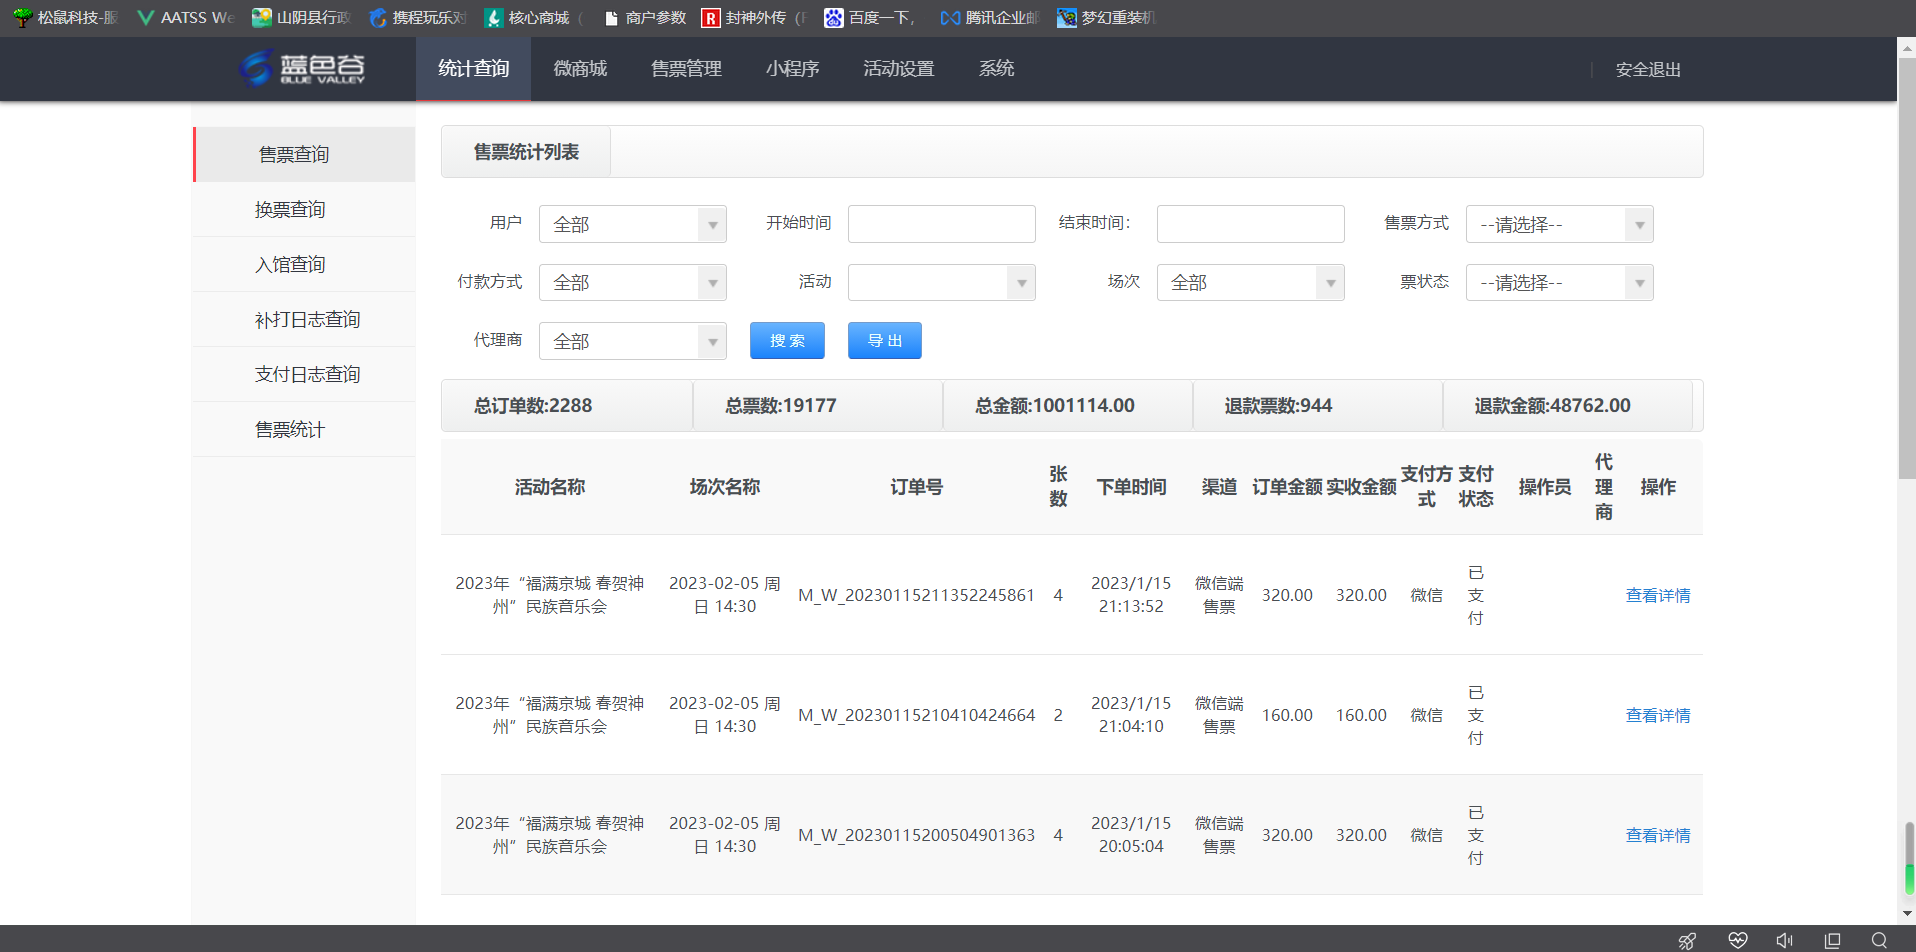This screenshot has width=1916, height=952.
Task: Open the AATSS bookmark
Action: point(186,18)
